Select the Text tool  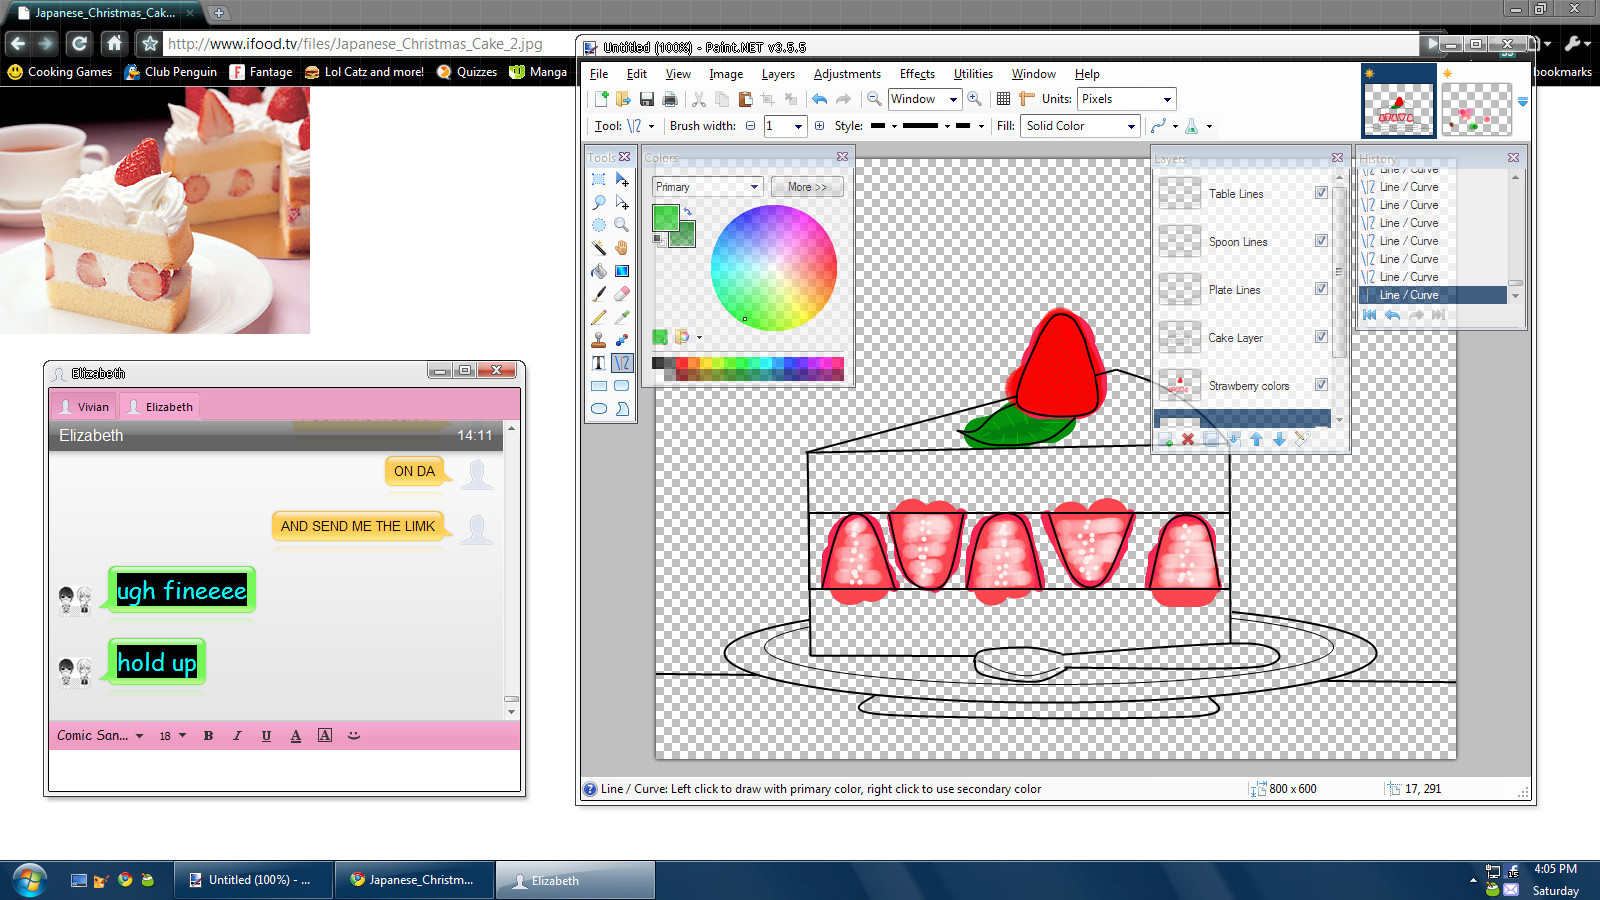tap(599, 363)
